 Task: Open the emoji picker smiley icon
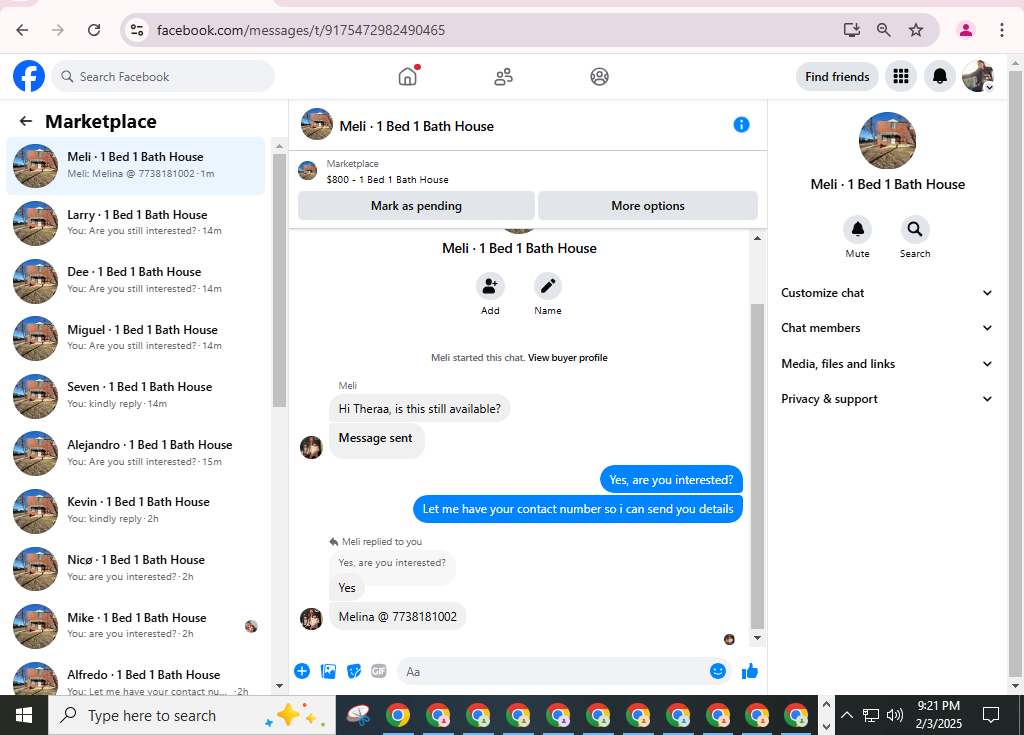718,671
